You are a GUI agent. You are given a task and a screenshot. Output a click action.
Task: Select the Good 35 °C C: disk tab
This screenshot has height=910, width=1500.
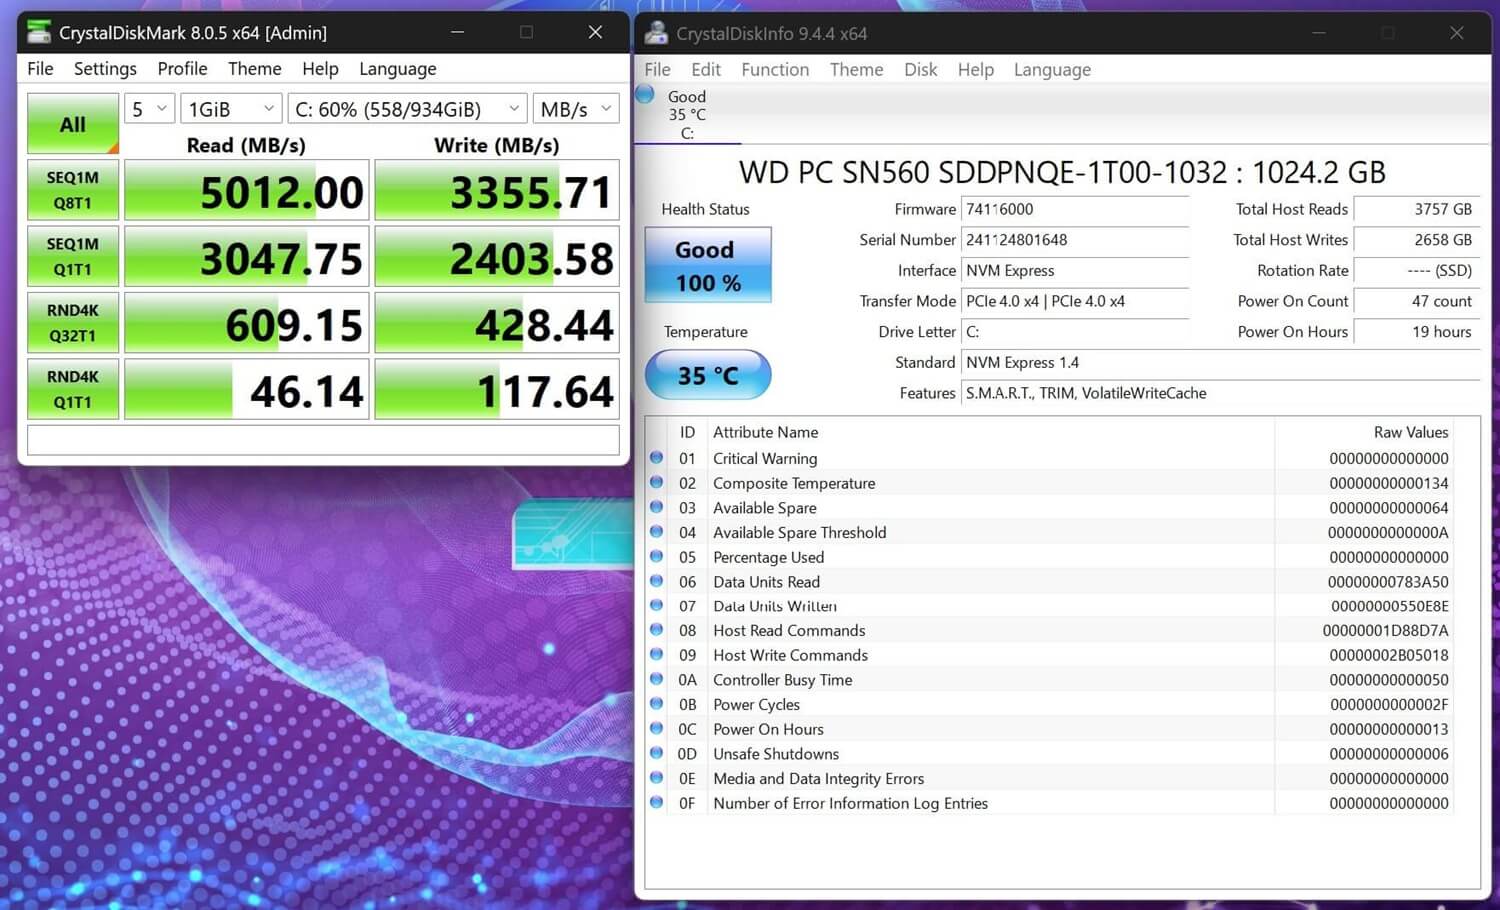coord(687,114)
